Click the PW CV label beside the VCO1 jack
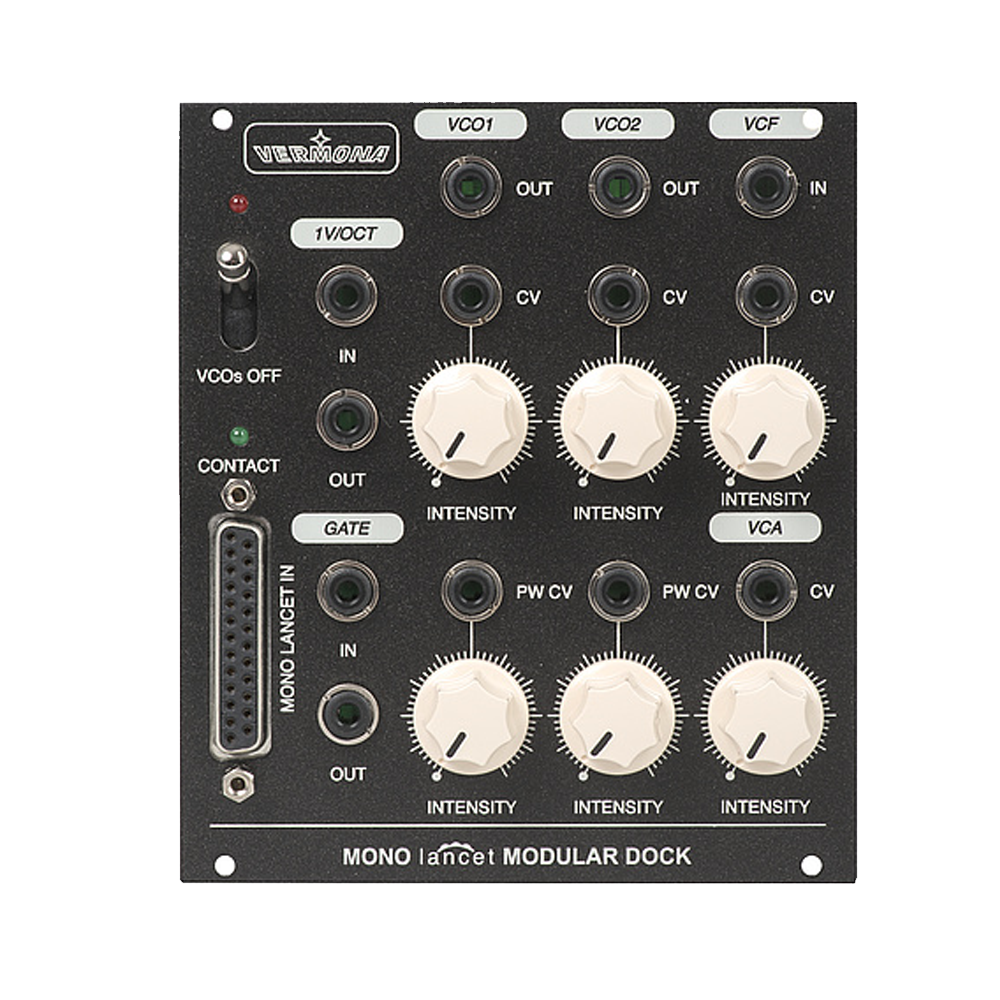 pyautogui.click(x=544, y=592)
